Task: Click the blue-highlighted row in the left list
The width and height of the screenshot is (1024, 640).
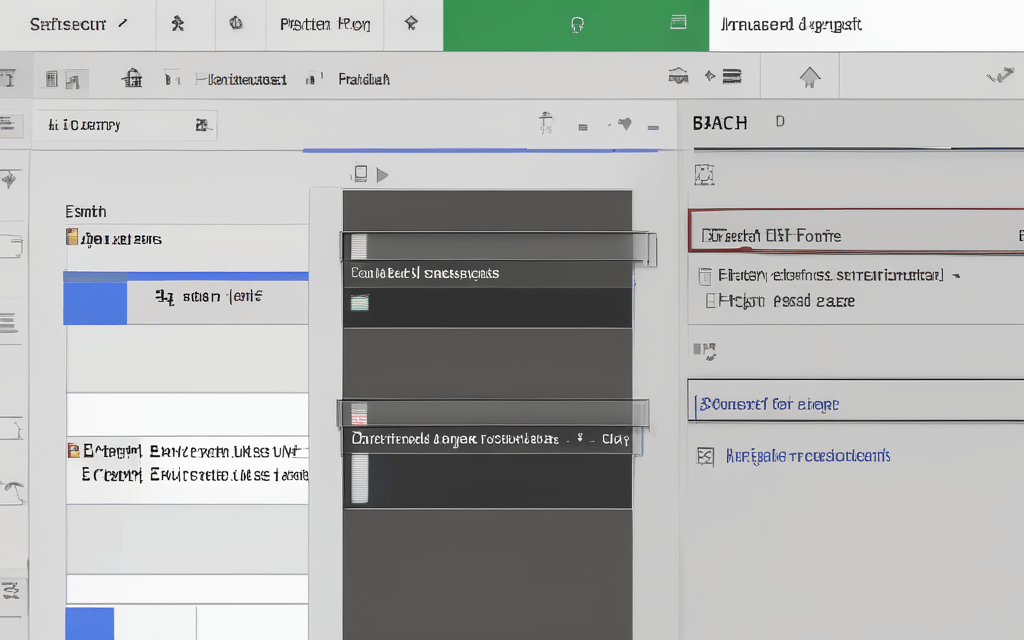Action: tap(186, 298)
